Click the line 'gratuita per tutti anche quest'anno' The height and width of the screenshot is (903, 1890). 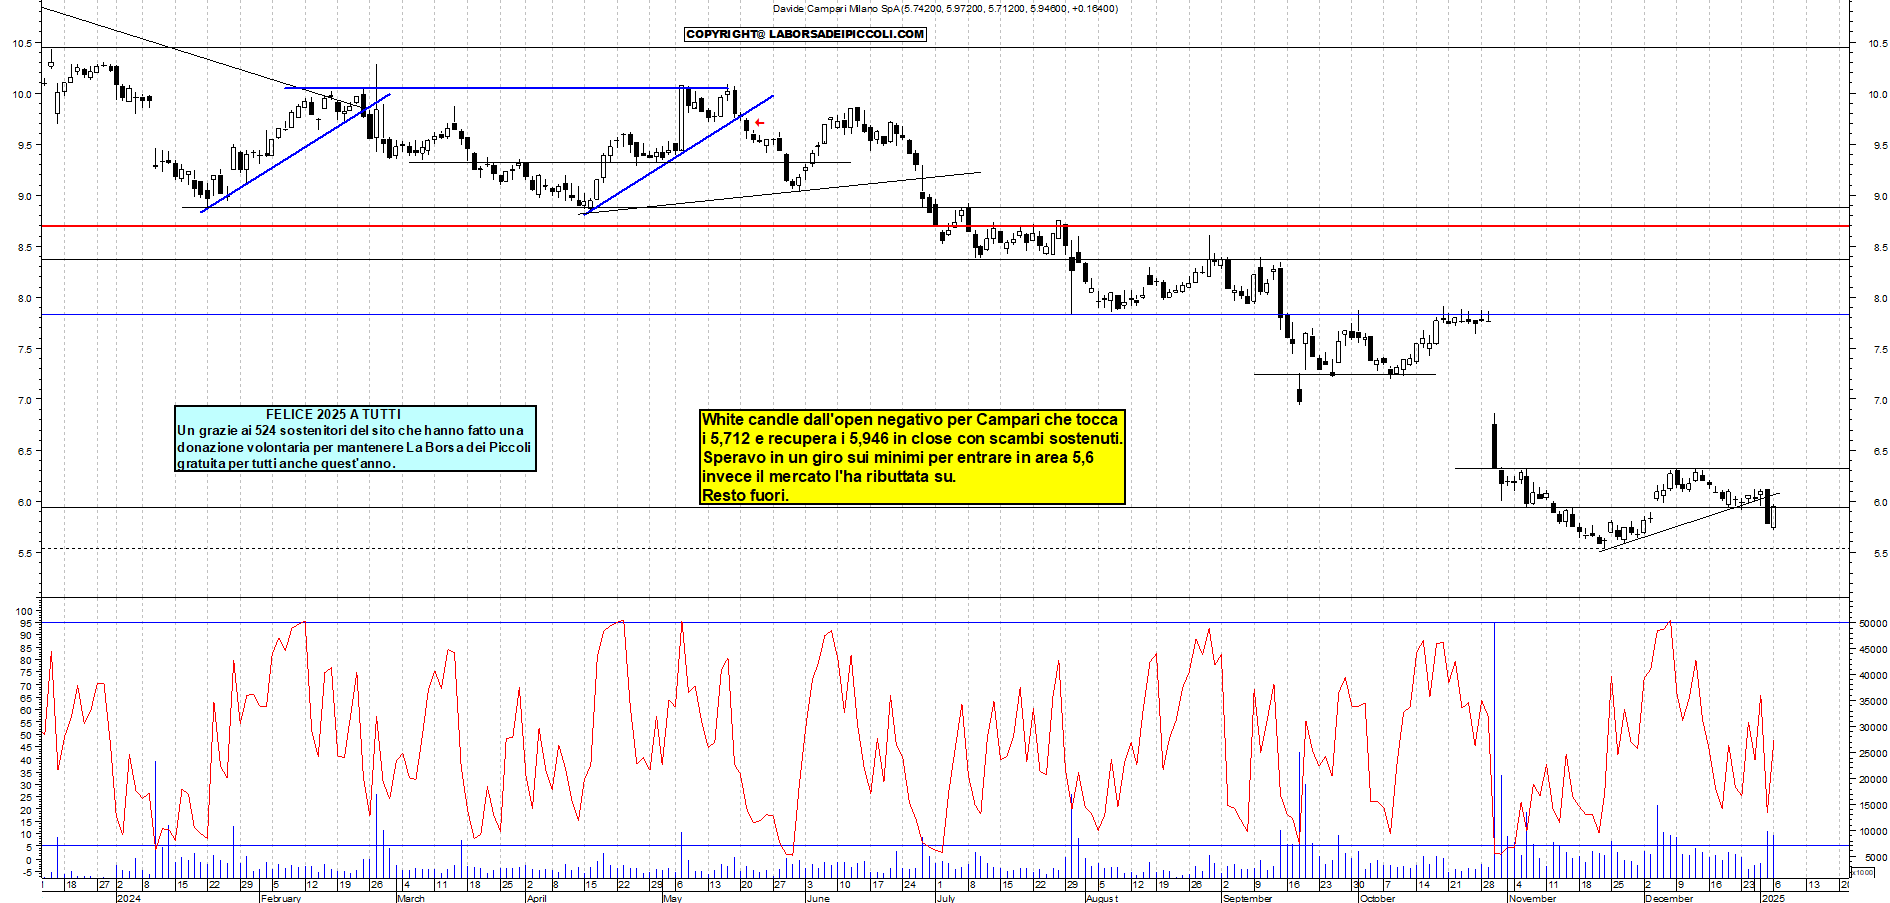(286, 463)
